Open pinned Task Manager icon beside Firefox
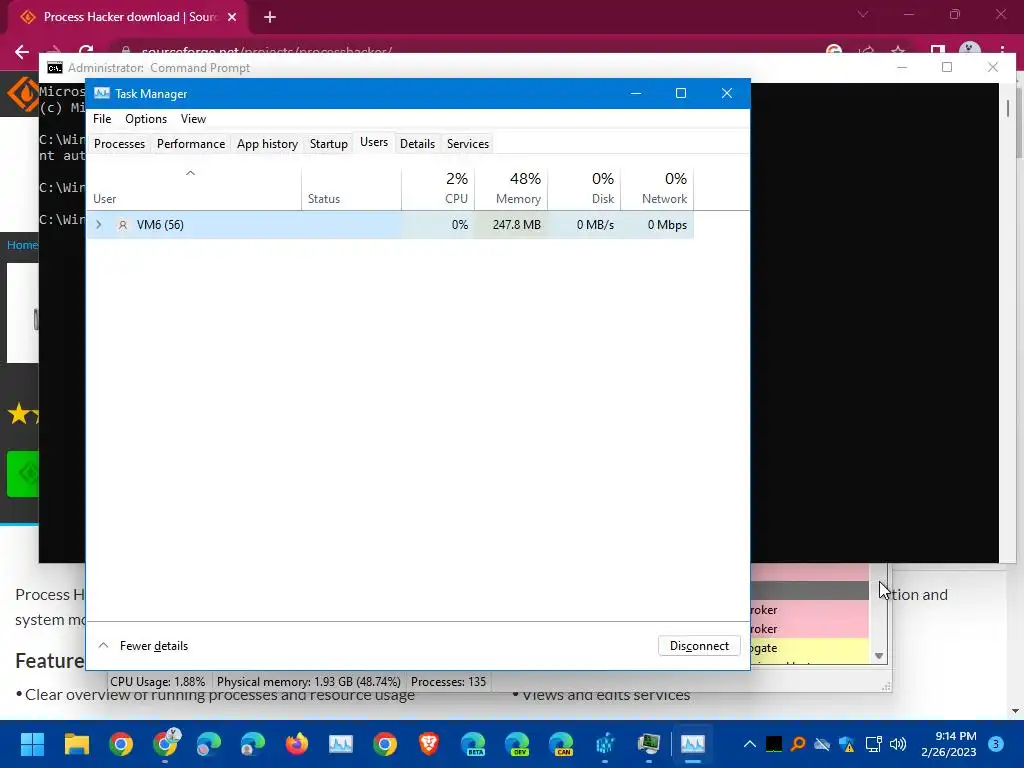 click(341, 744)
